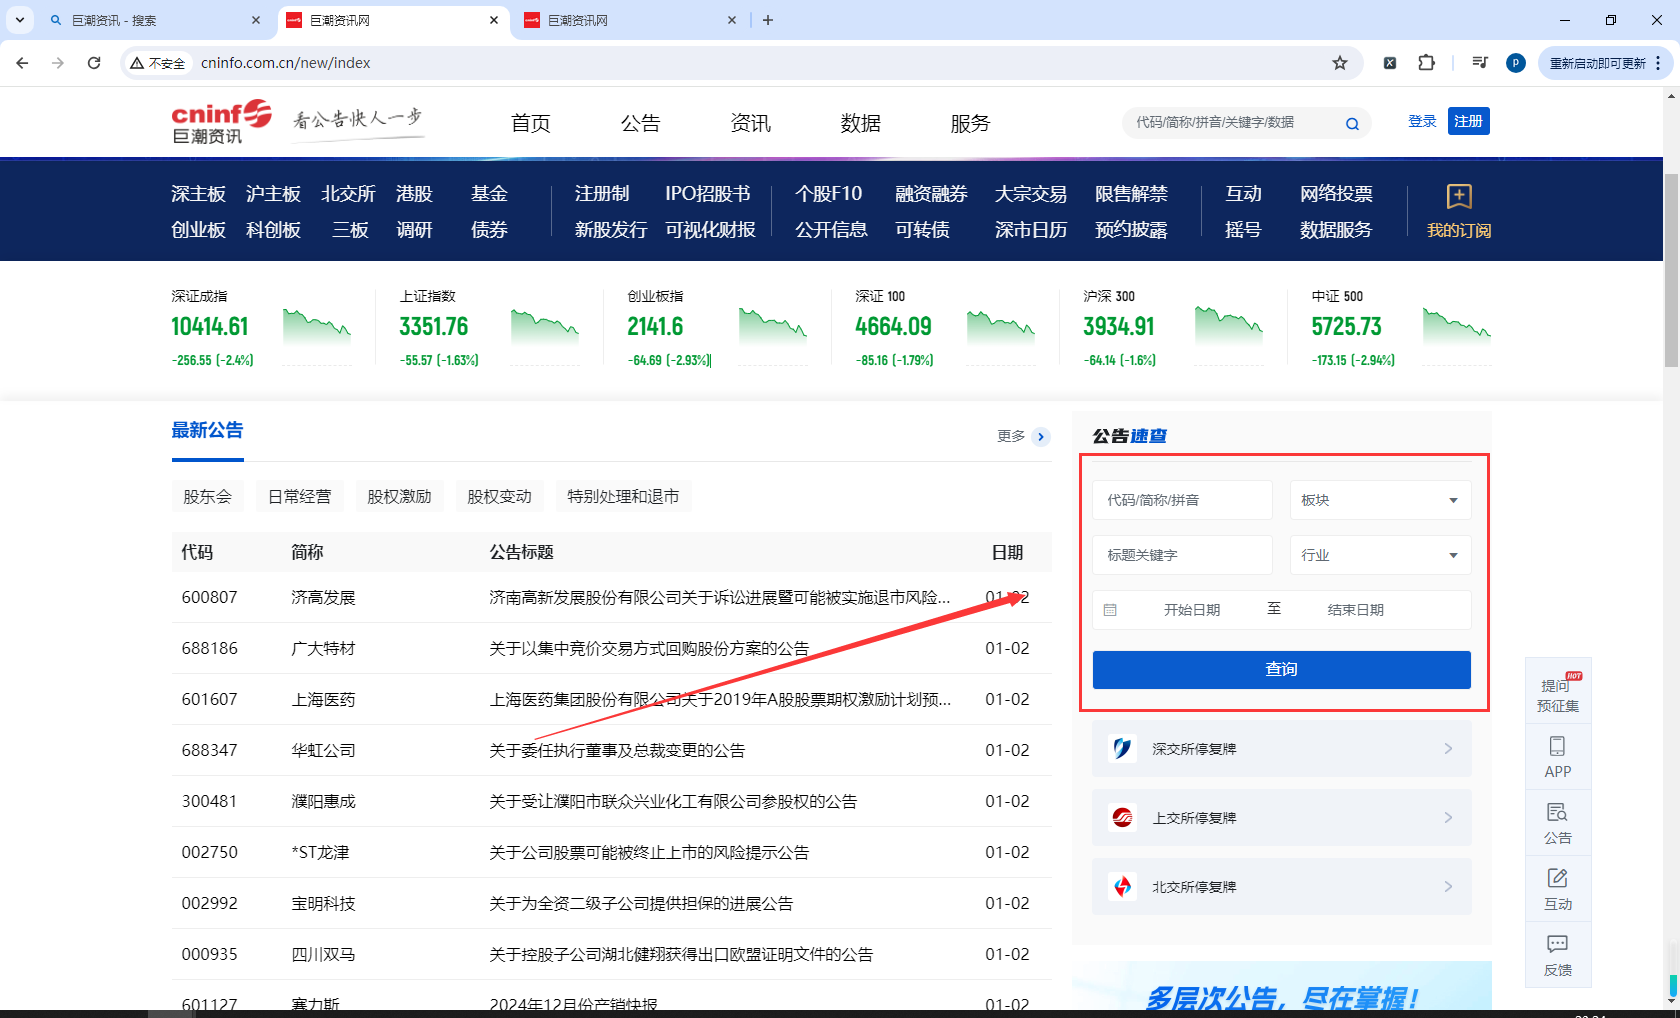Open the 深主板 navigation link

[x=199, y=194]
